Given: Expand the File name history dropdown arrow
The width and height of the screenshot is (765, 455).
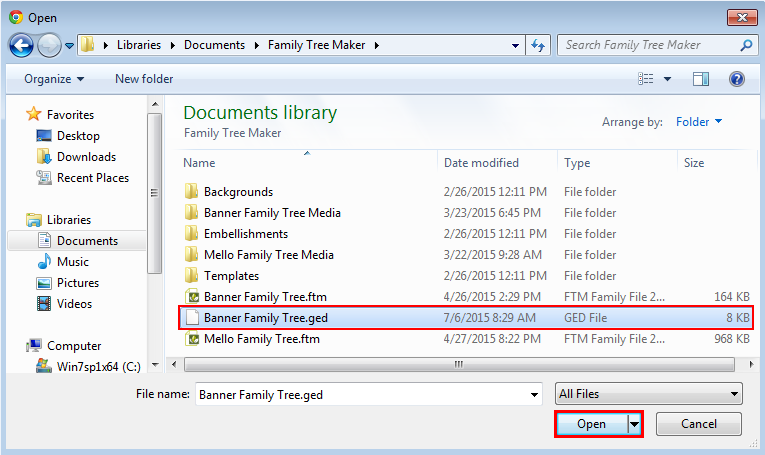Looking at the screenshot, I should 535,395.
